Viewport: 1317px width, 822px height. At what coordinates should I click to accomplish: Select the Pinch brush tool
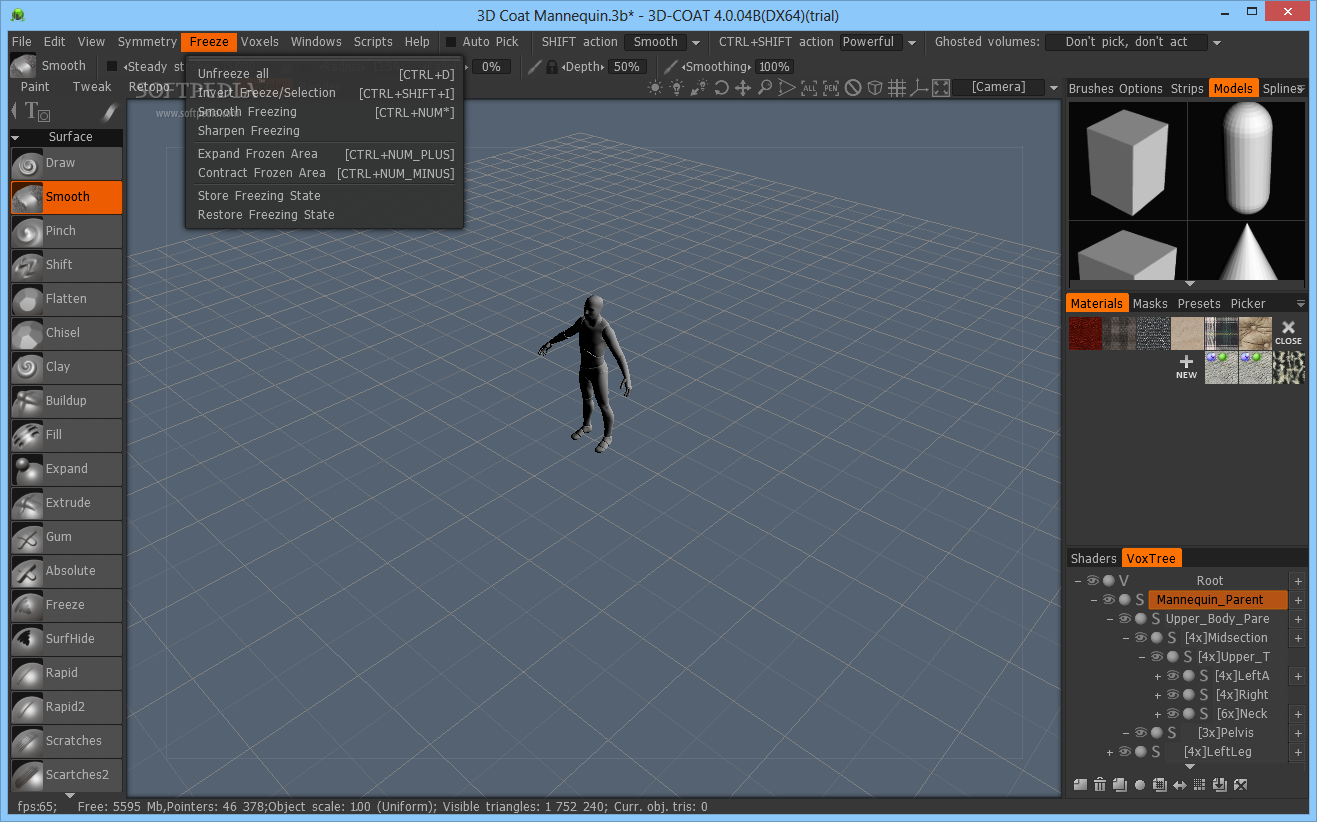point(67,231)
